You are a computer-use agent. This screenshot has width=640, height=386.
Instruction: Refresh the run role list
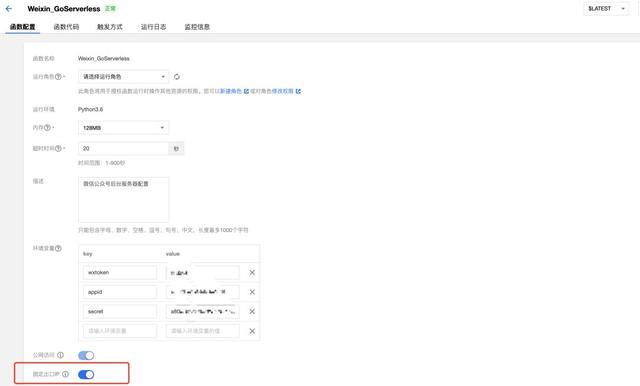pyautogui.click(x=177, y=77)
